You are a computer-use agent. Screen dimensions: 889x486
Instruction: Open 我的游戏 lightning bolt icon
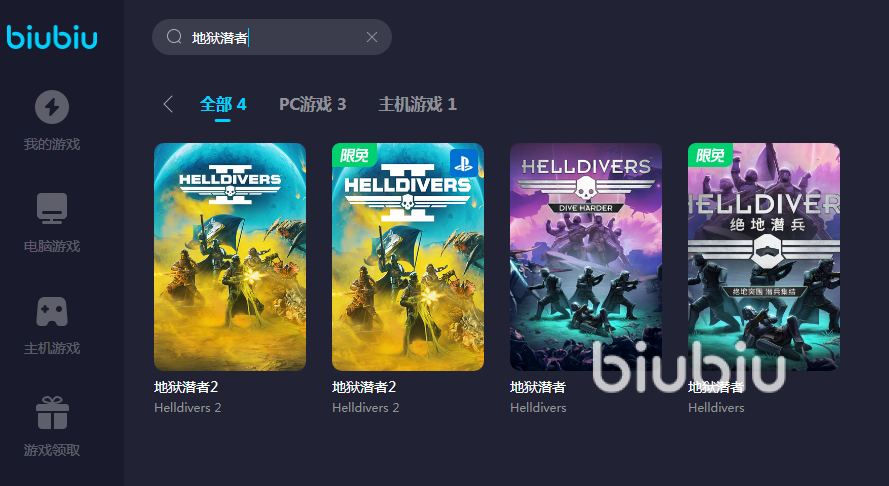tap(52, 107)
